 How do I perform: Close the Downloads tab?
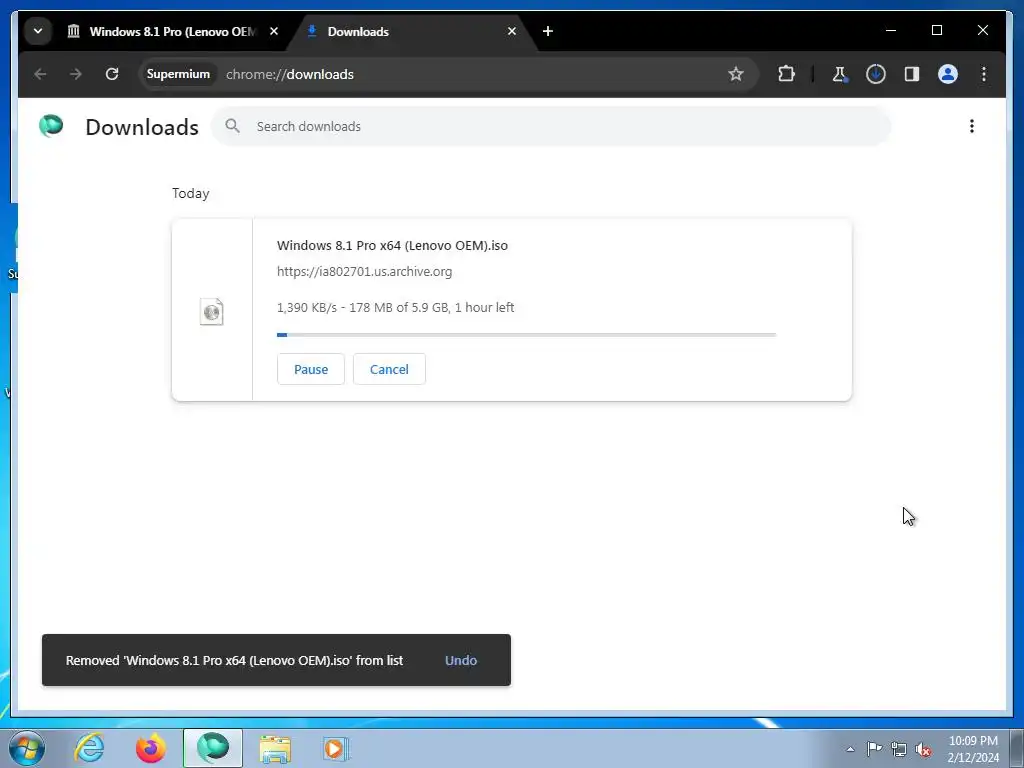512,31
